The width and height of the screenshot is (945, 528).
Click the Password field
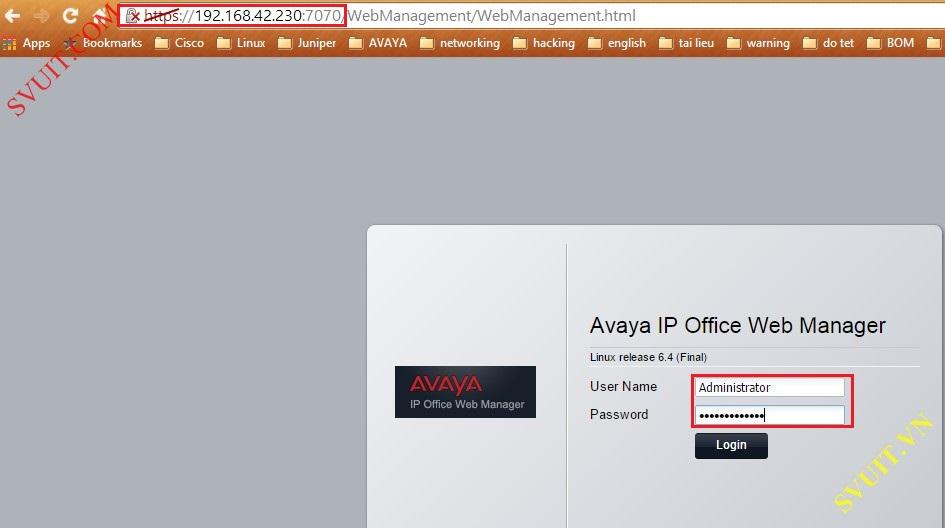click(x=770, y=415)
